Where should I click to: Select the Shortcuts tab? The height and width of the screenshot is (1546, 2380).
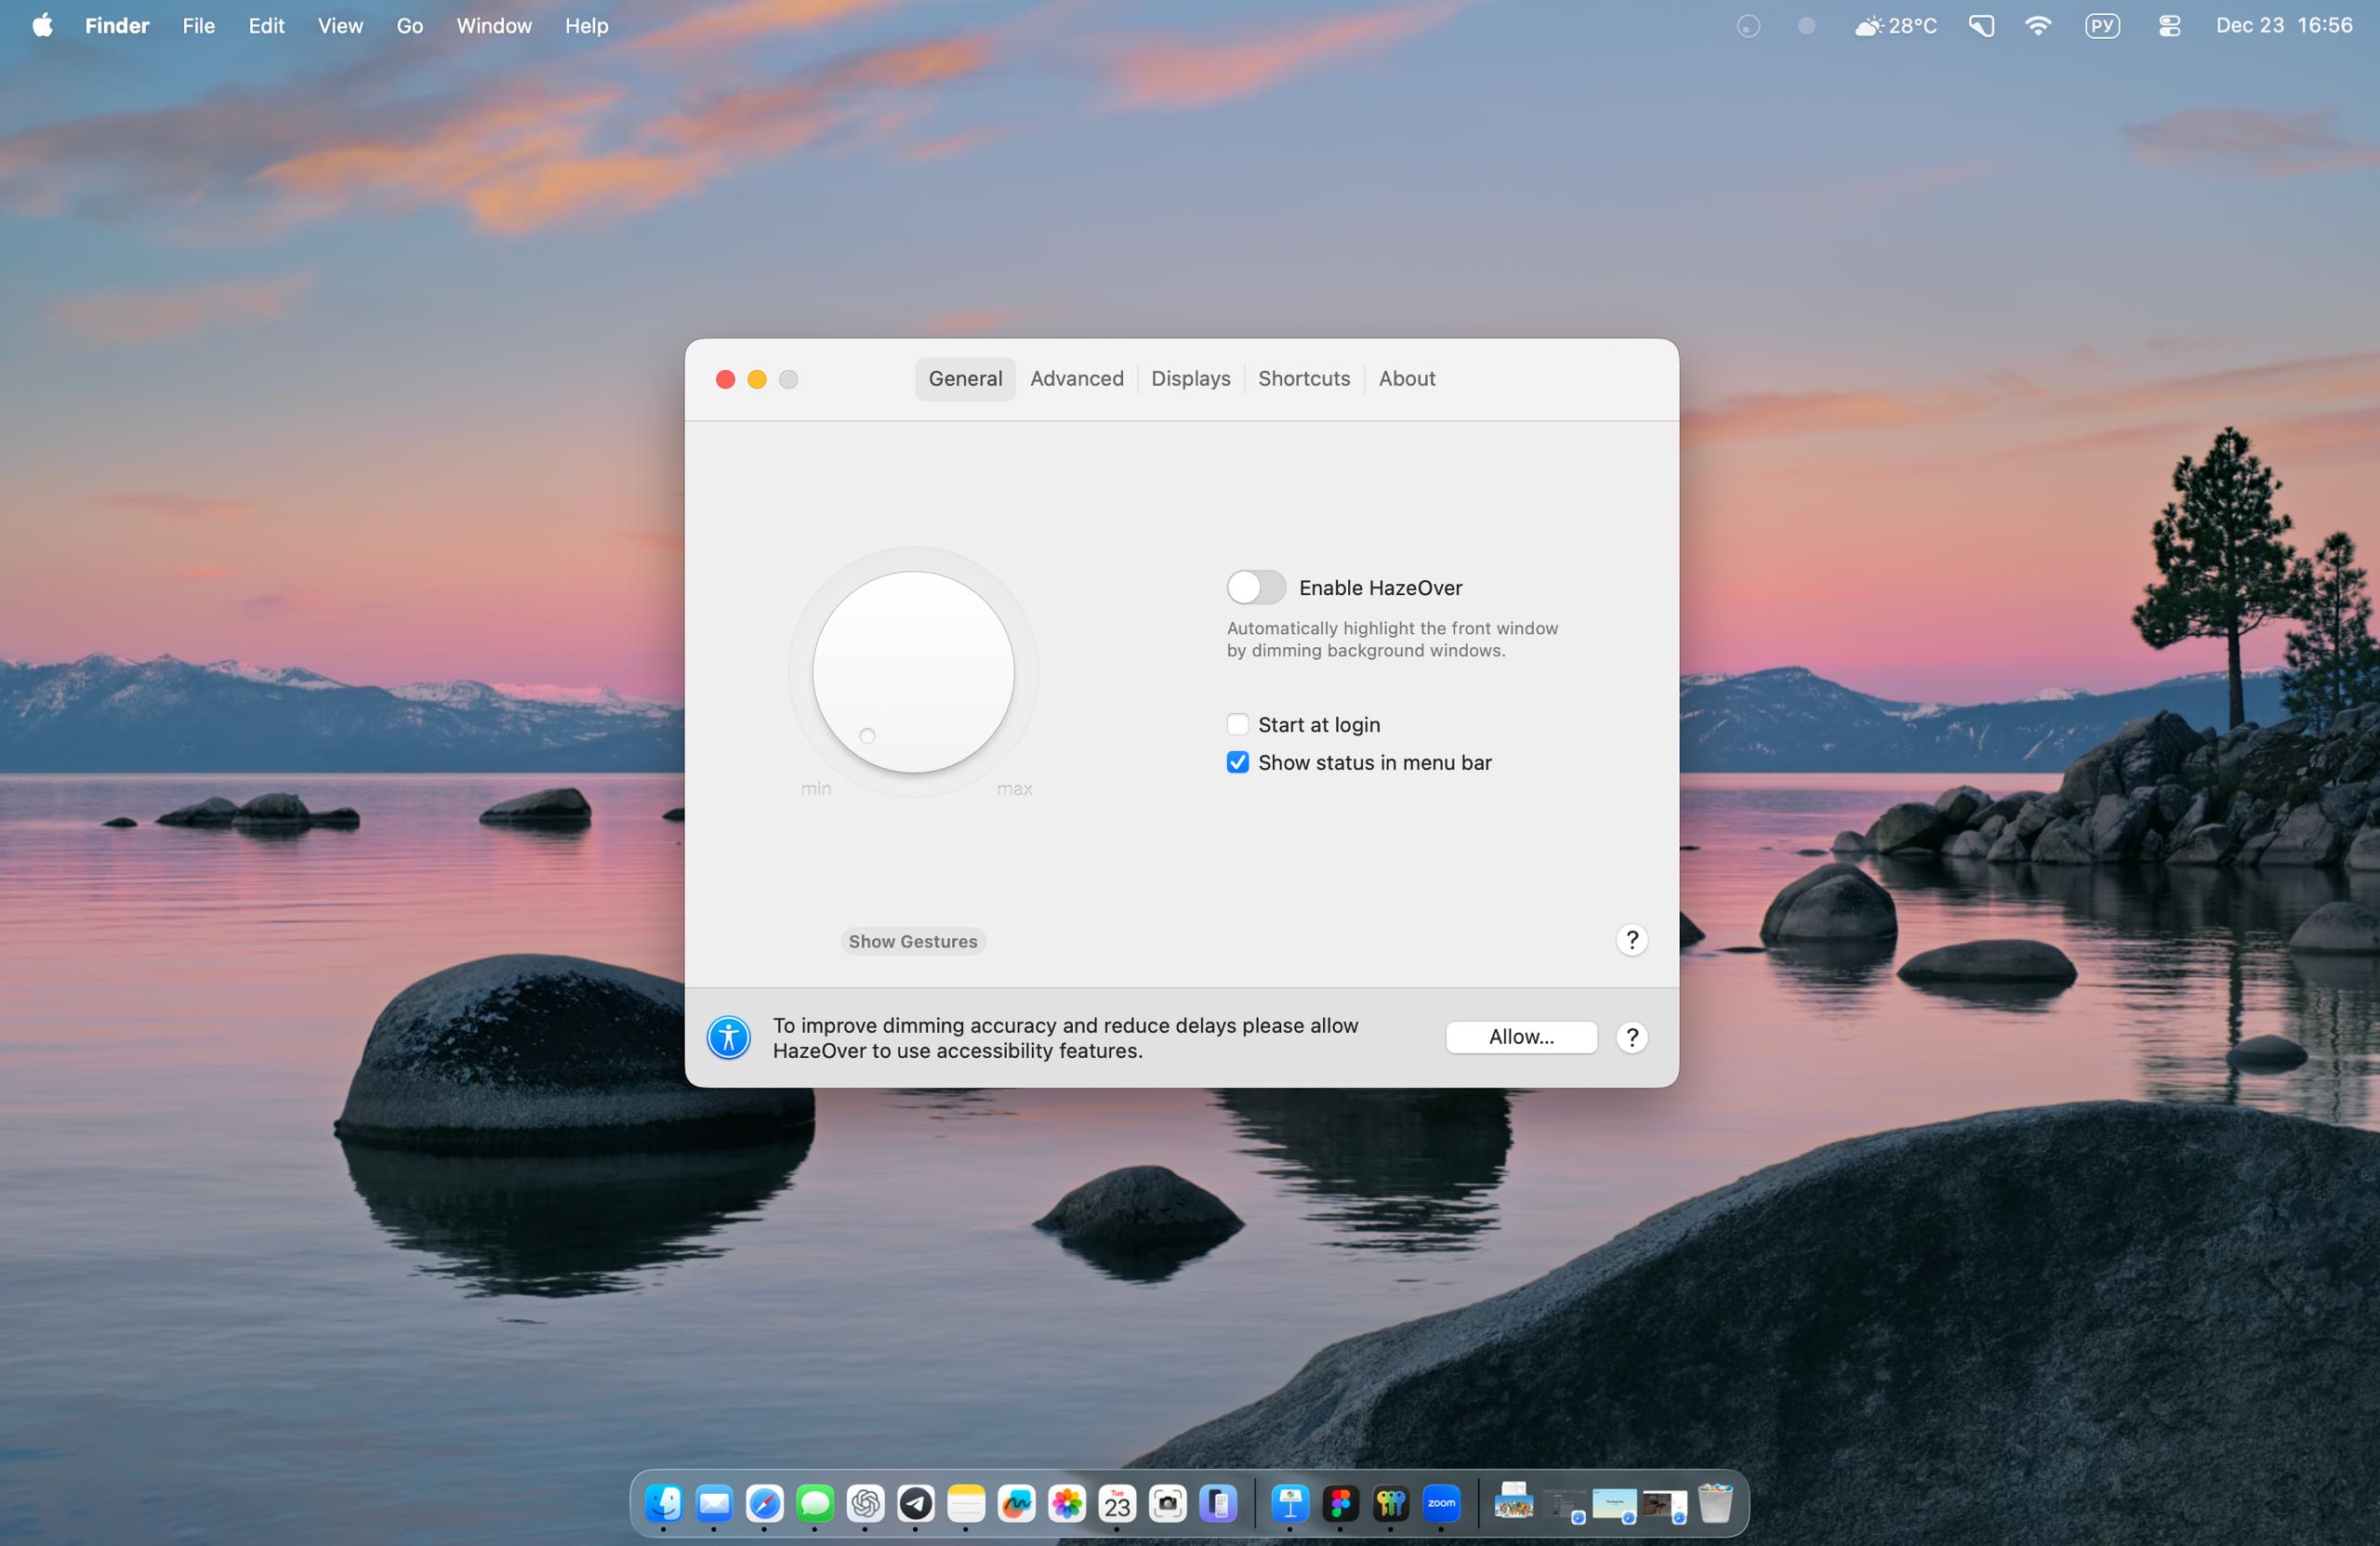point(1303,378)
